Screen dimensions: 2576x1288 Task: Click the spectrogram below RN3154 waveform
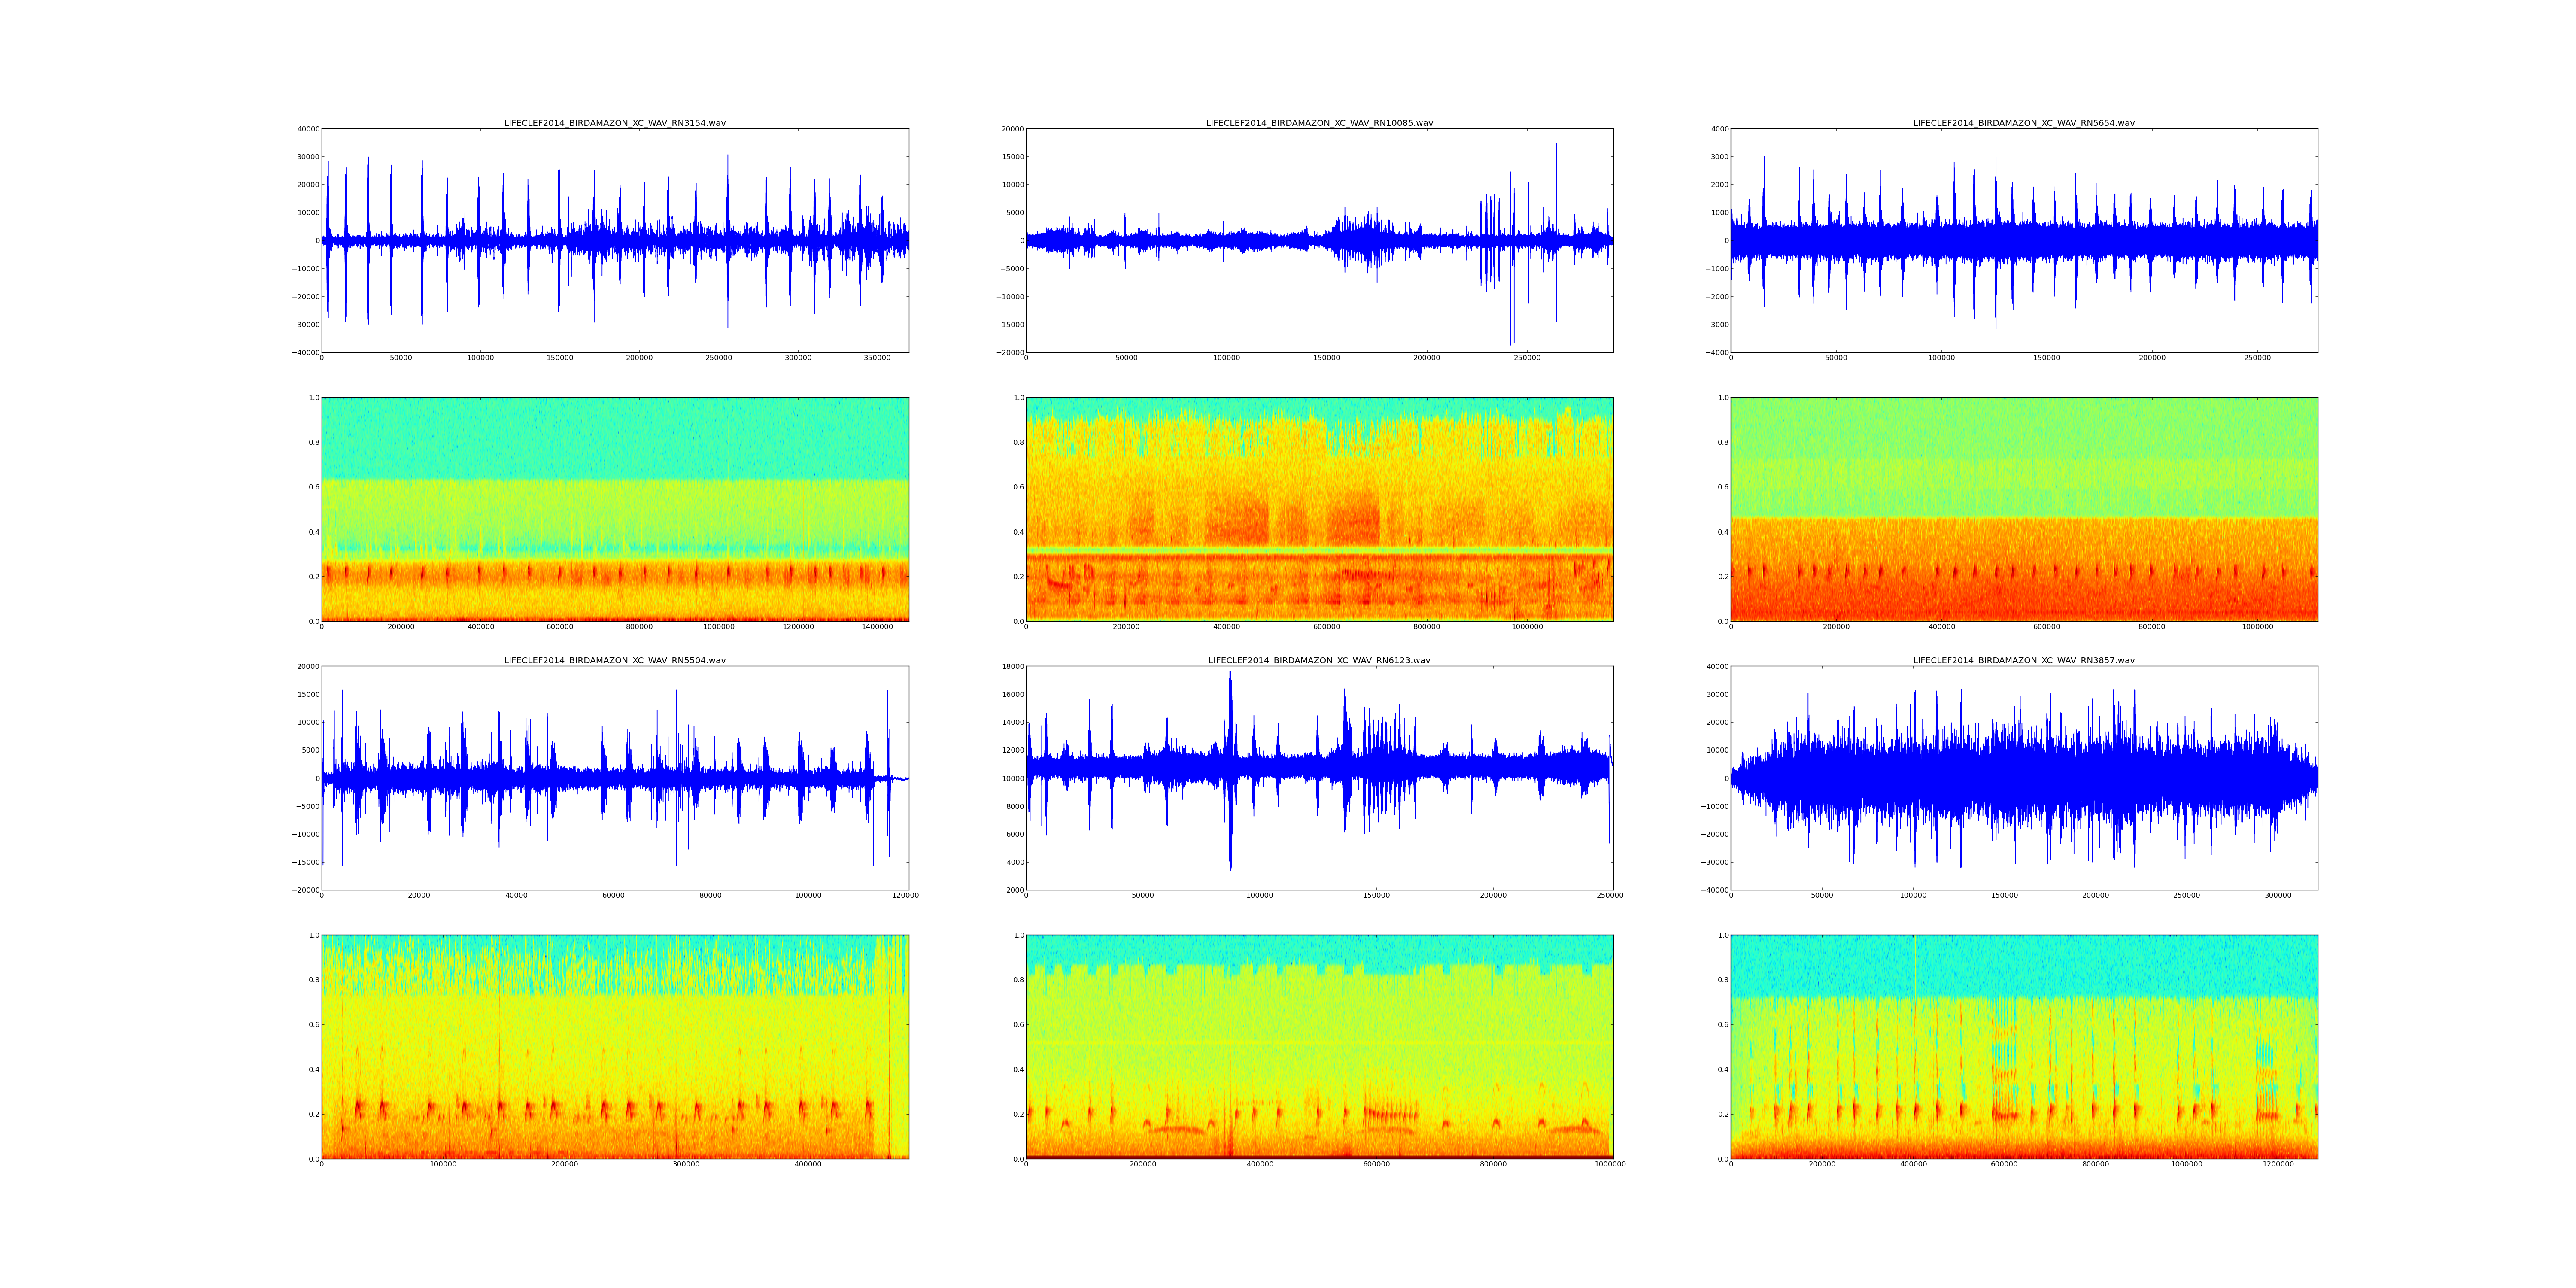pyautogui.click(x=614, y=509)
